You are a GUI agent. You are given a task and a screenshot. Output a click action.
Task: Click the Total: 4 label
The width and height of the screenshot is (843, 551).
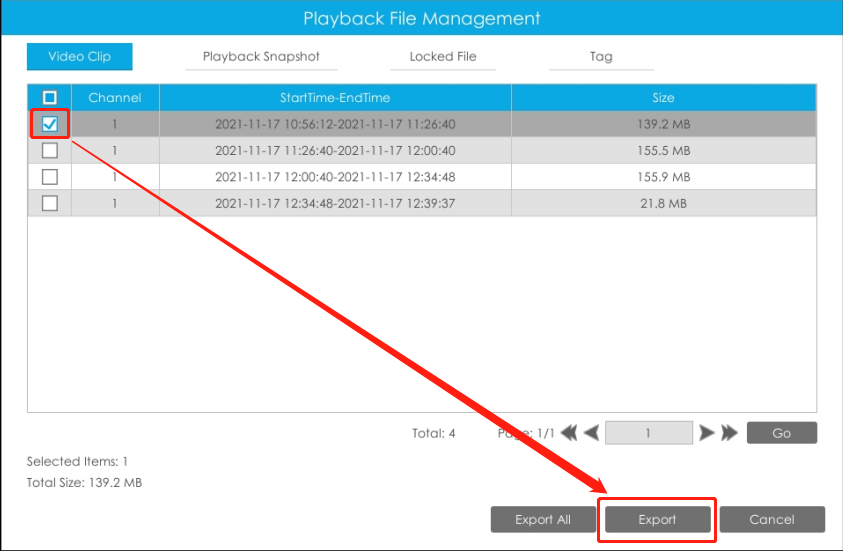point(433,433)
